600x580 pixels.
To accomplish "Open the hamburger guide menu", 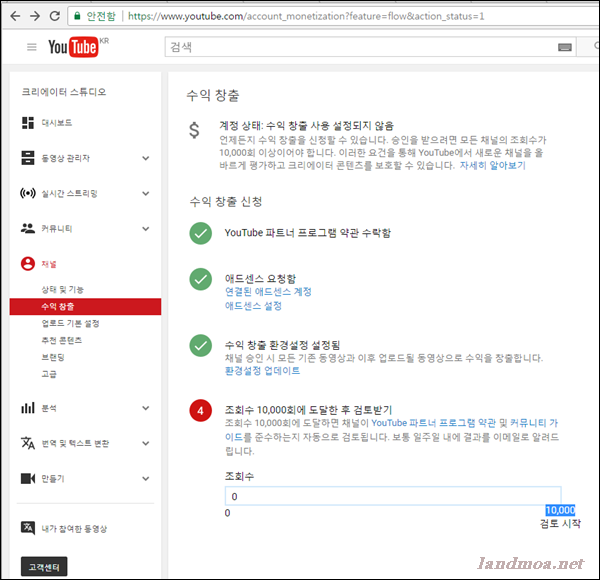I will (32, 47).
